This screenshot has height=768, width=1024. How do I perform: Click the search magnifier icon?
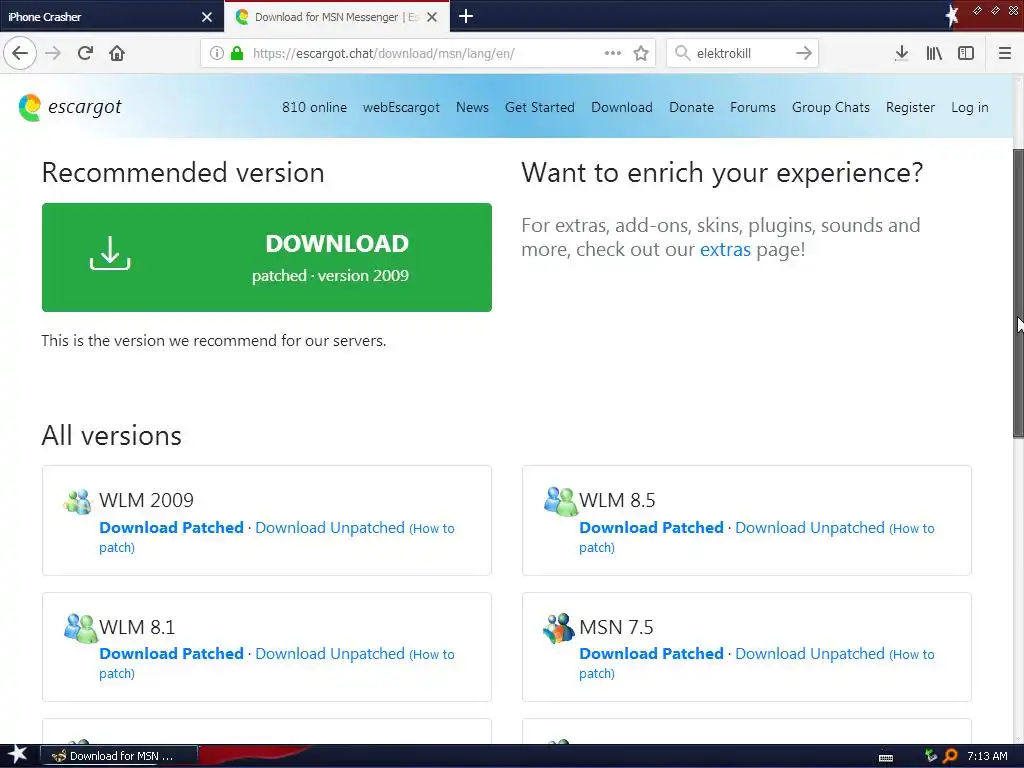[682, 53]
